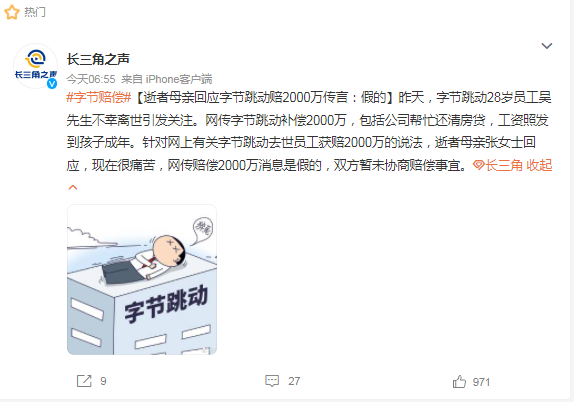Viewport: 574px width, 402px height.
Task: Open the #字节赔偿# hashtag topic
Action: coord(99,98)
